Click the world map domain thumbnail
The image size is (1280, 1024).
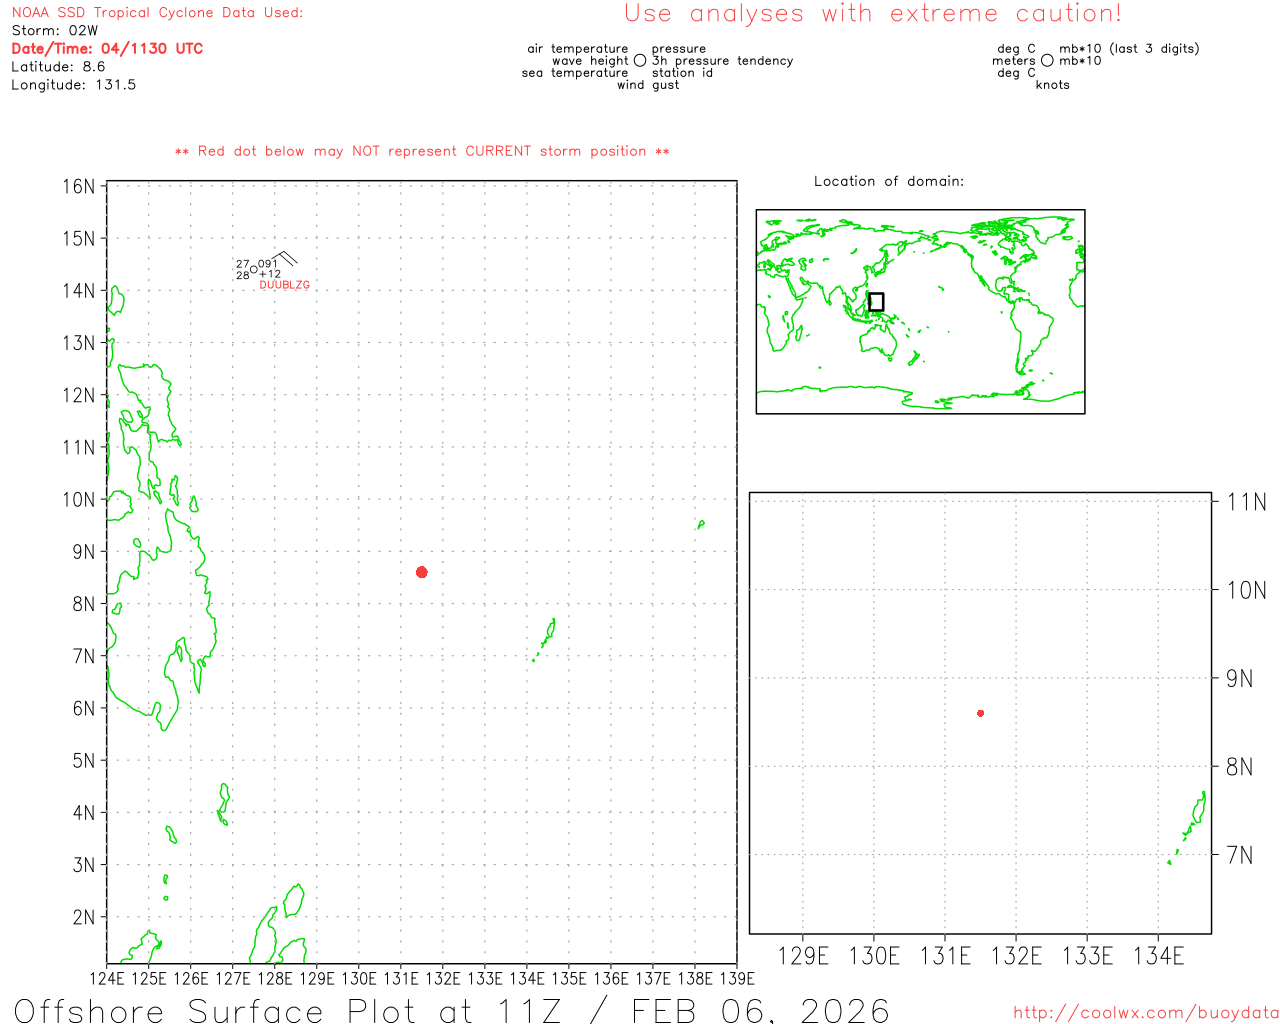(x=920, y=311)
